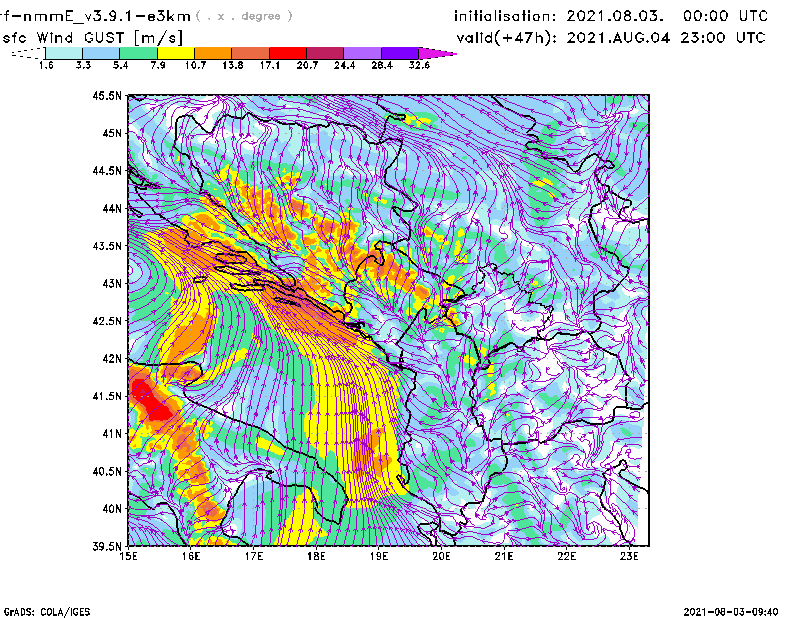Click the 41.5N latitude axis label
800x618 pixels.
point(107,396)
